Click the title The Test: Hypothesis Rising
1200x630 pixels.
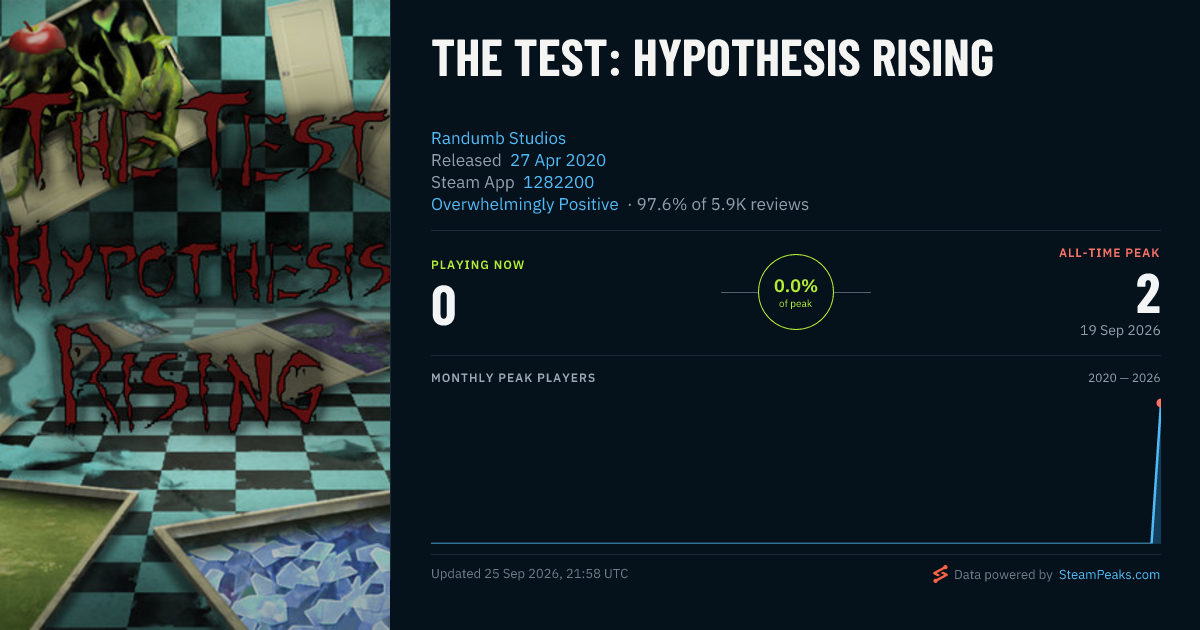point(712,59)
